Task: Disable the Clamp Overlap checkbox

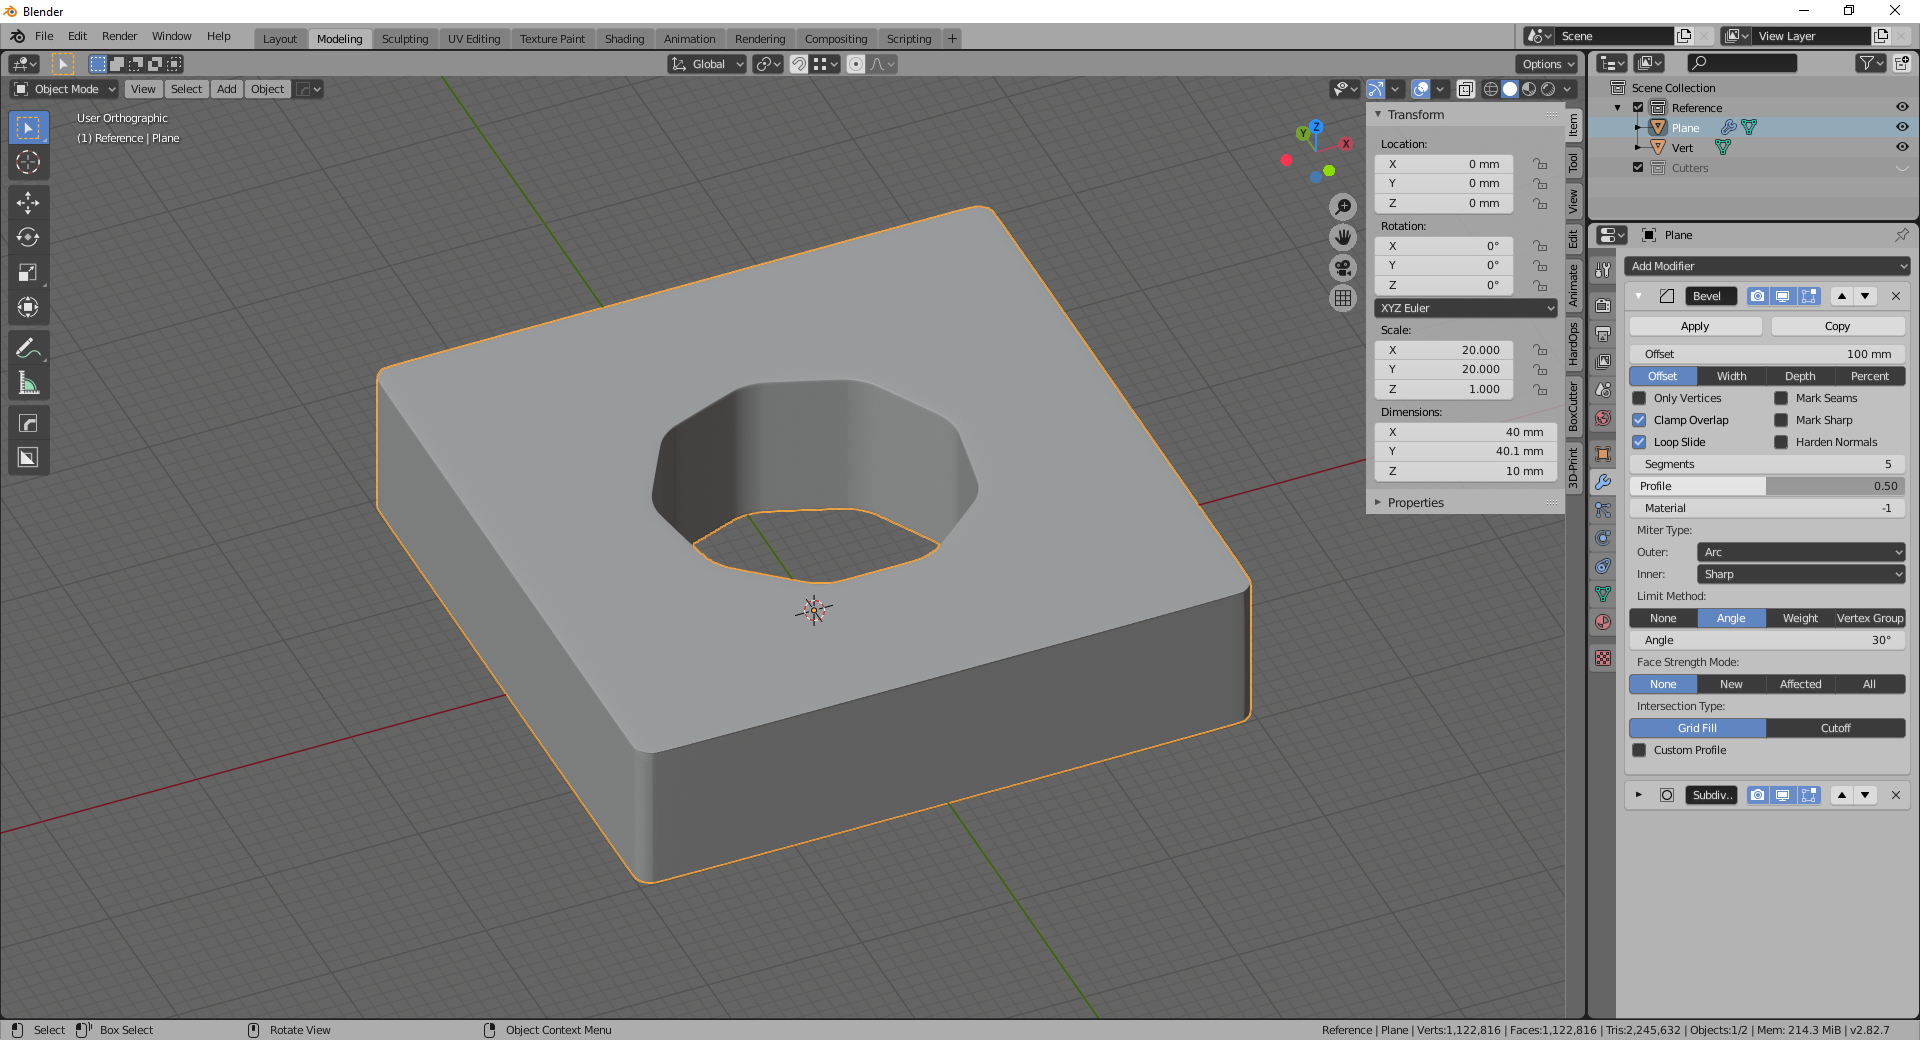Action: coord(1639,420)
